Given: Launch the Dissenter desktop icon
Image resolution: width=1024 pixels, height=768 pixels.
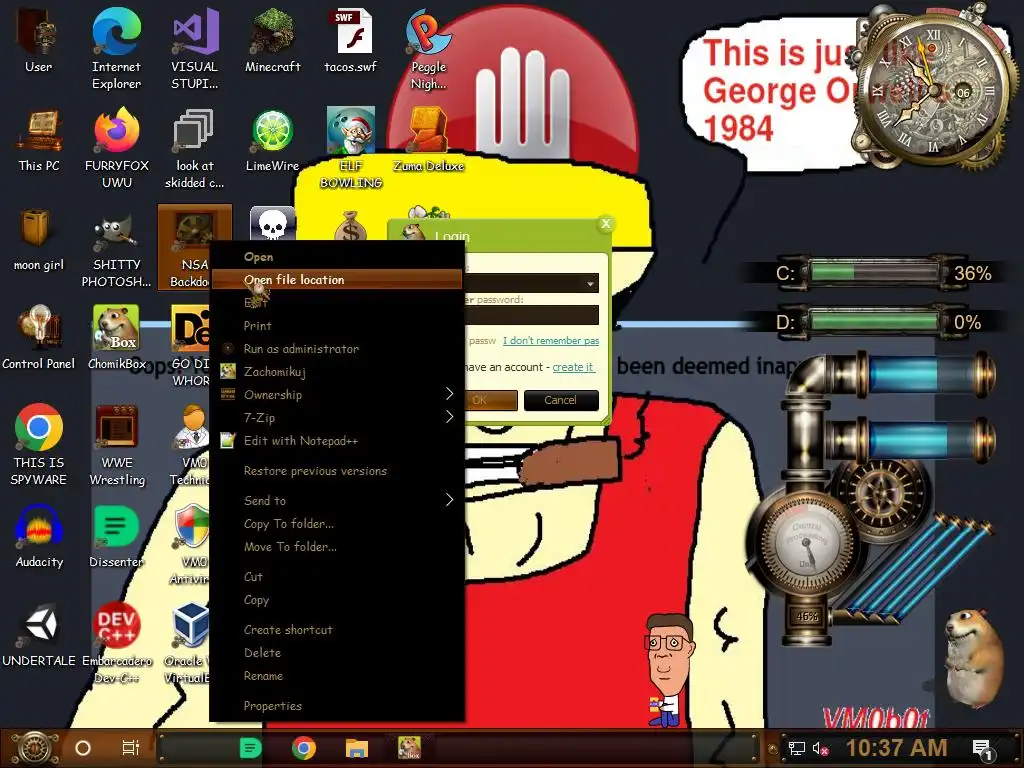Looking at the screenshot, I should (x=116, y=536).
